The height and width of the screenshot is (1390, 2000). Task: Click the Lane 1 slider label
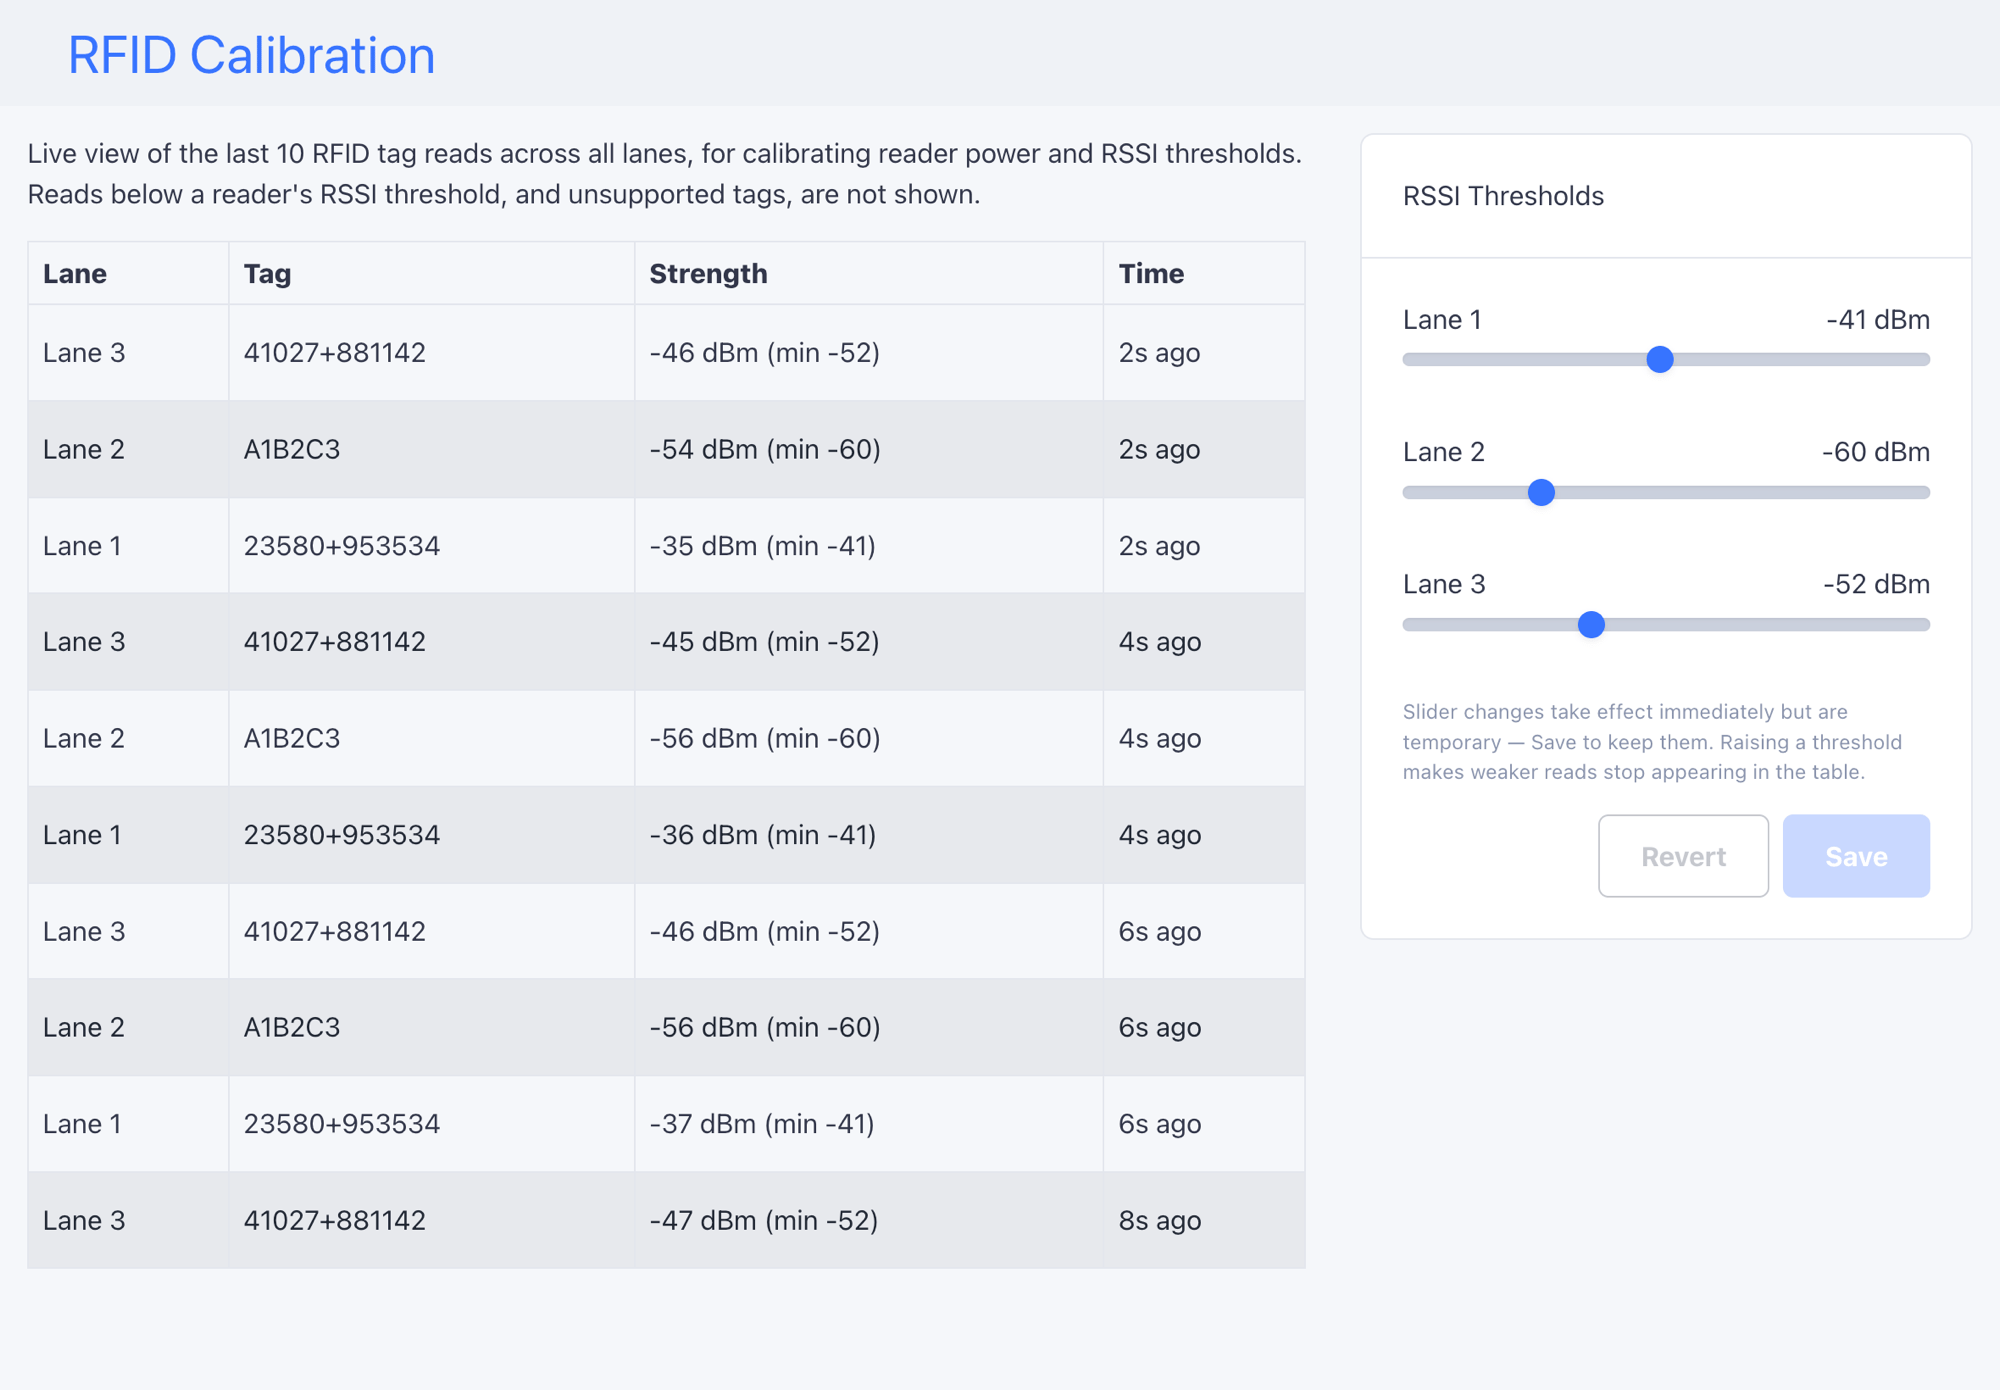[x=1442, y=320]
